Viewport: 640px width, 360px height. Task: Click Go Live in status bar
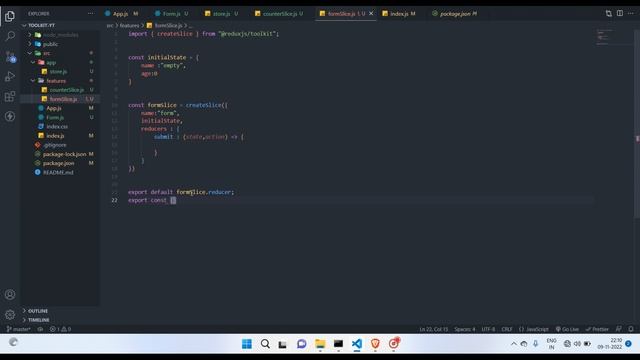tap(567, 329)
